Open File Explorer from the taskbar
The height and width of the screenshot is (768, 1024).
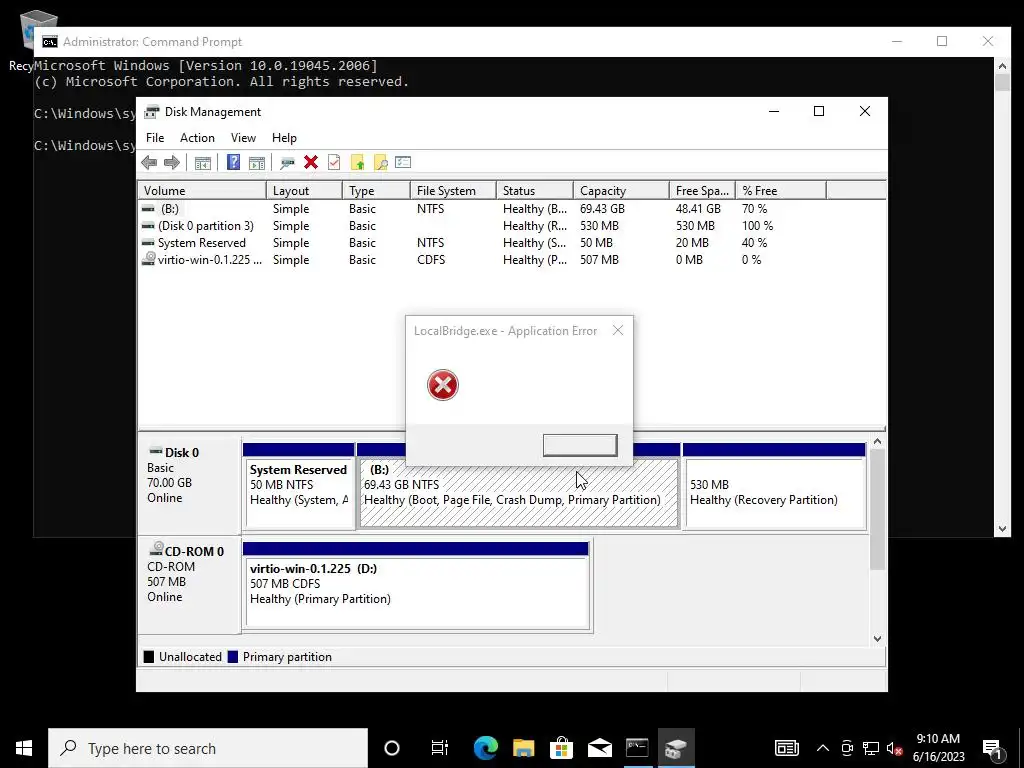pos(523,748)
